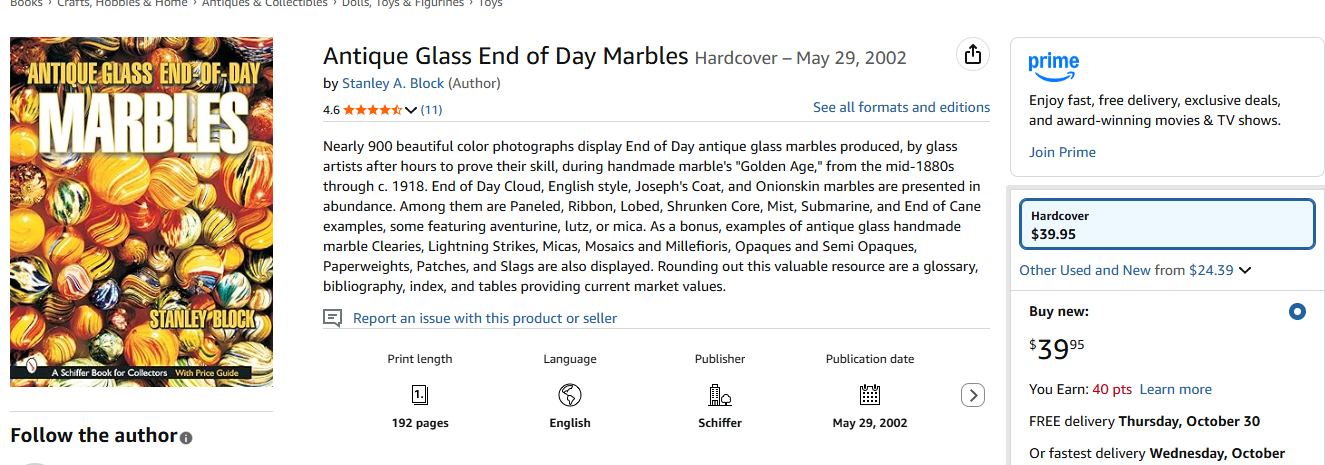Click the info icon beside Follow the author
This screenshot has width=1325, height=465.
coord(186,437)
